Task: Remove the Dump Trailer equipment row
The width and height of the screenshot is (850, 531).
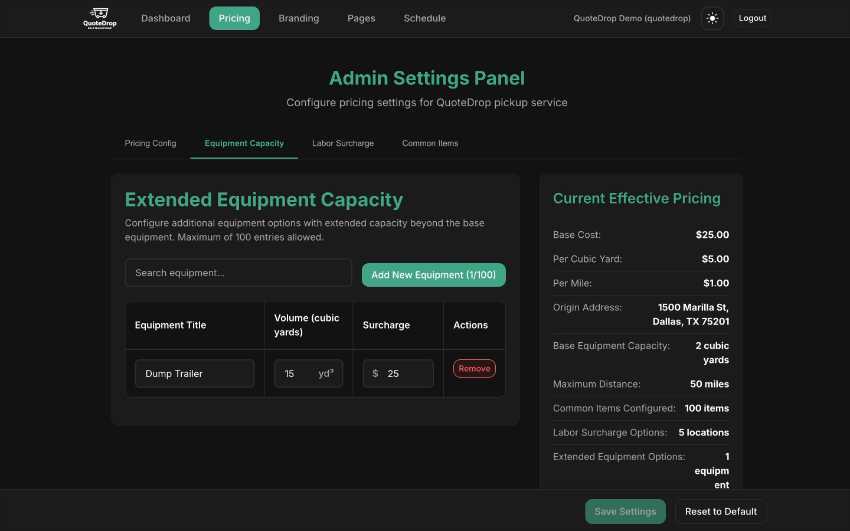Action: click(x=474, y=368)
